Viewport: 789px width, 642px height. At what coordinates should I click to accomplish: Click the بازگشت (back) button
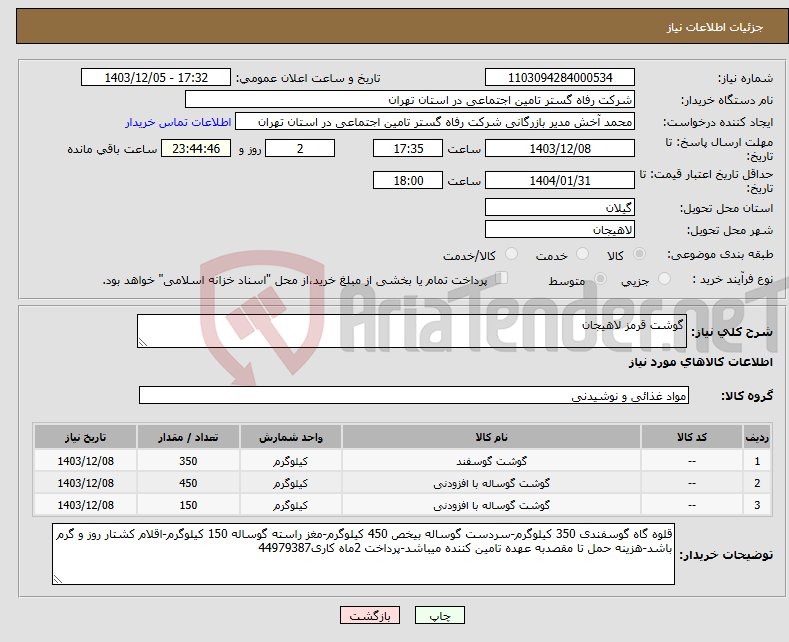370,615
